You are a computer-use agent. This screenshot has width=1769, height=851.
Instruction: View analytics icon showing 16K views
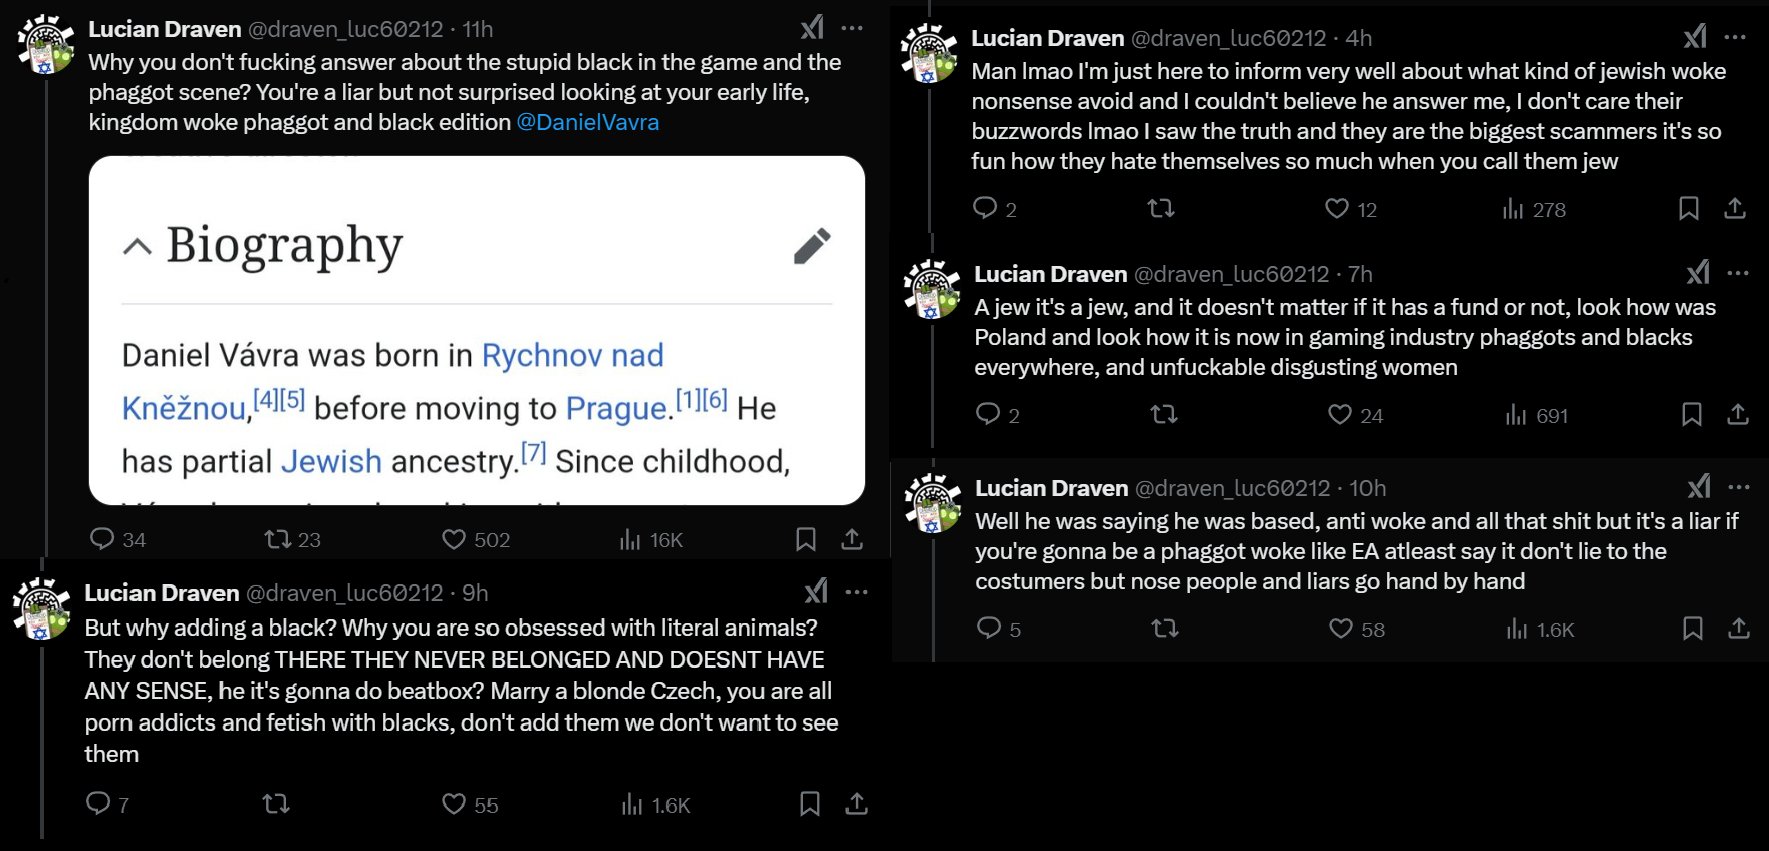click(x=630, y=539)
